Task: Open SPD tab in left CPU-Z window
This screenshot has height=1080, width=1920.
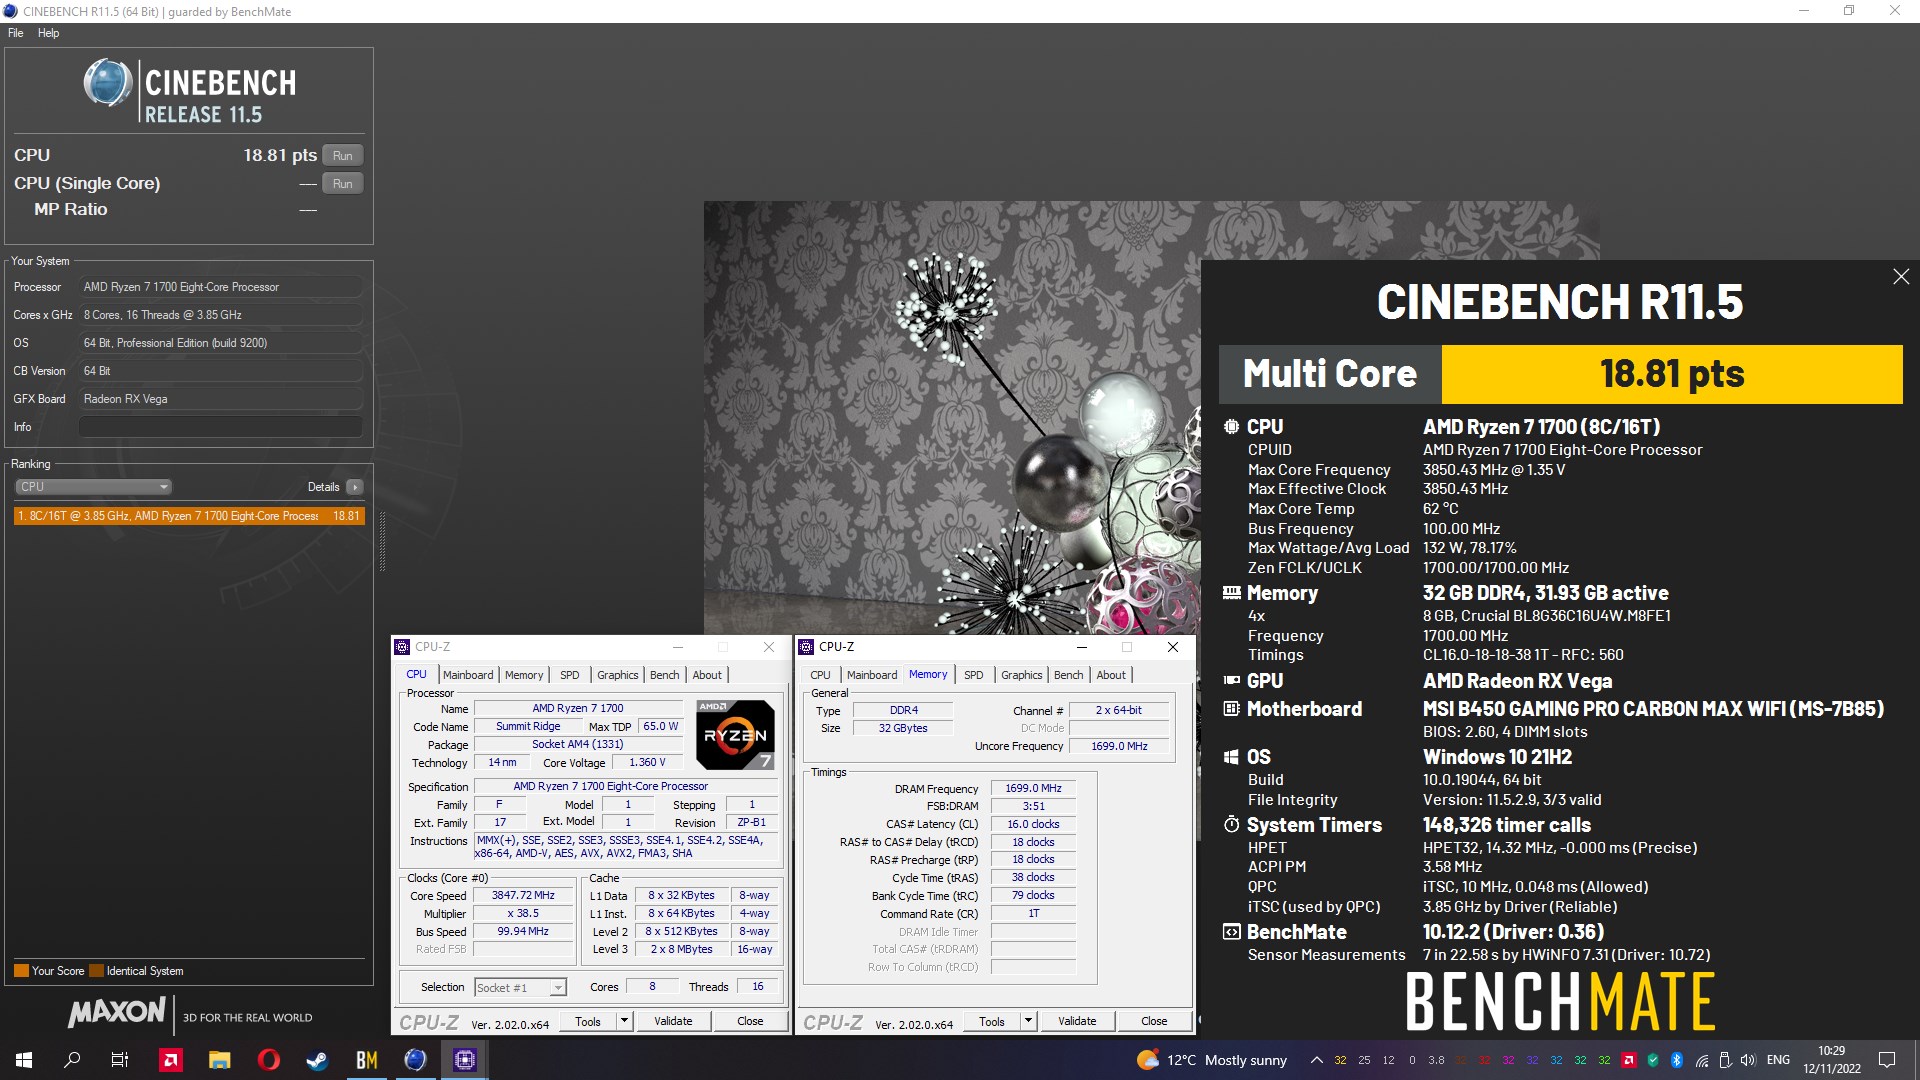Action: [x=570, y=675]
